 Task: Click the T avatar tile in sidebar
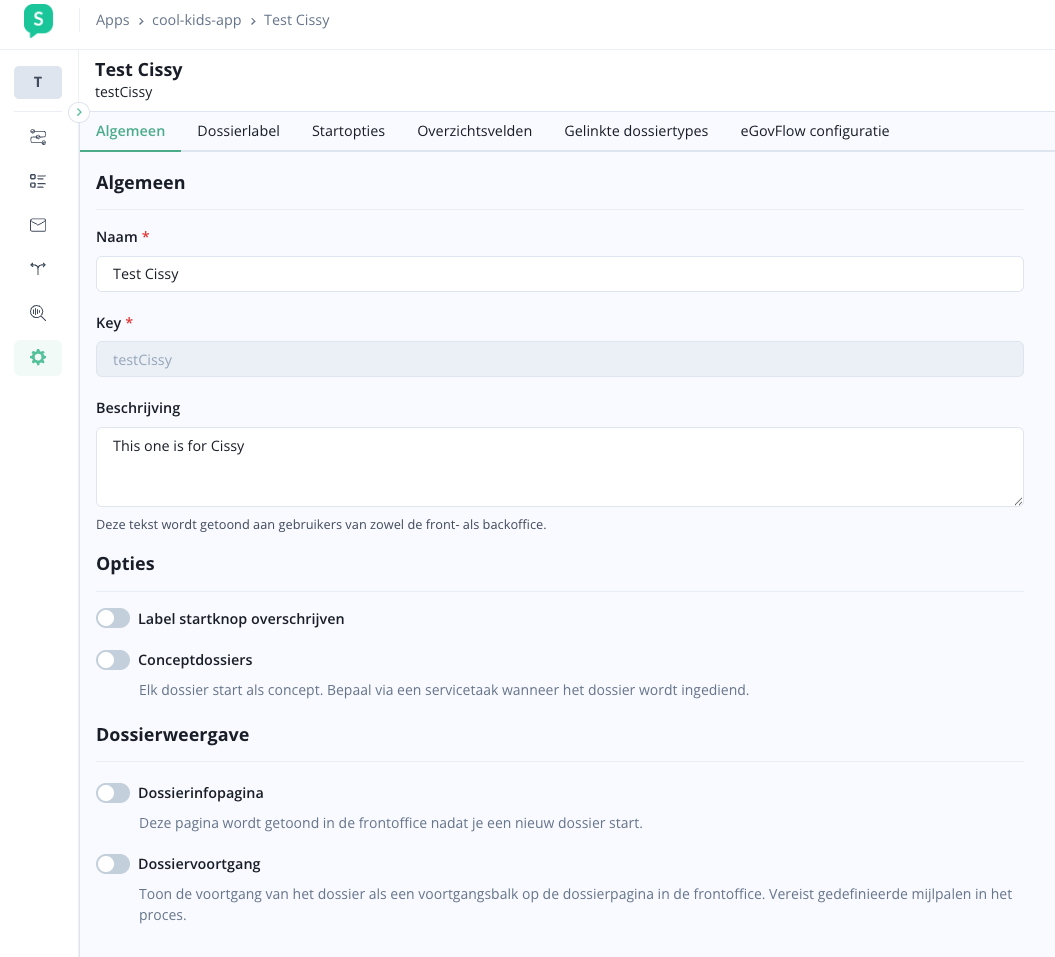coord(38,82)
